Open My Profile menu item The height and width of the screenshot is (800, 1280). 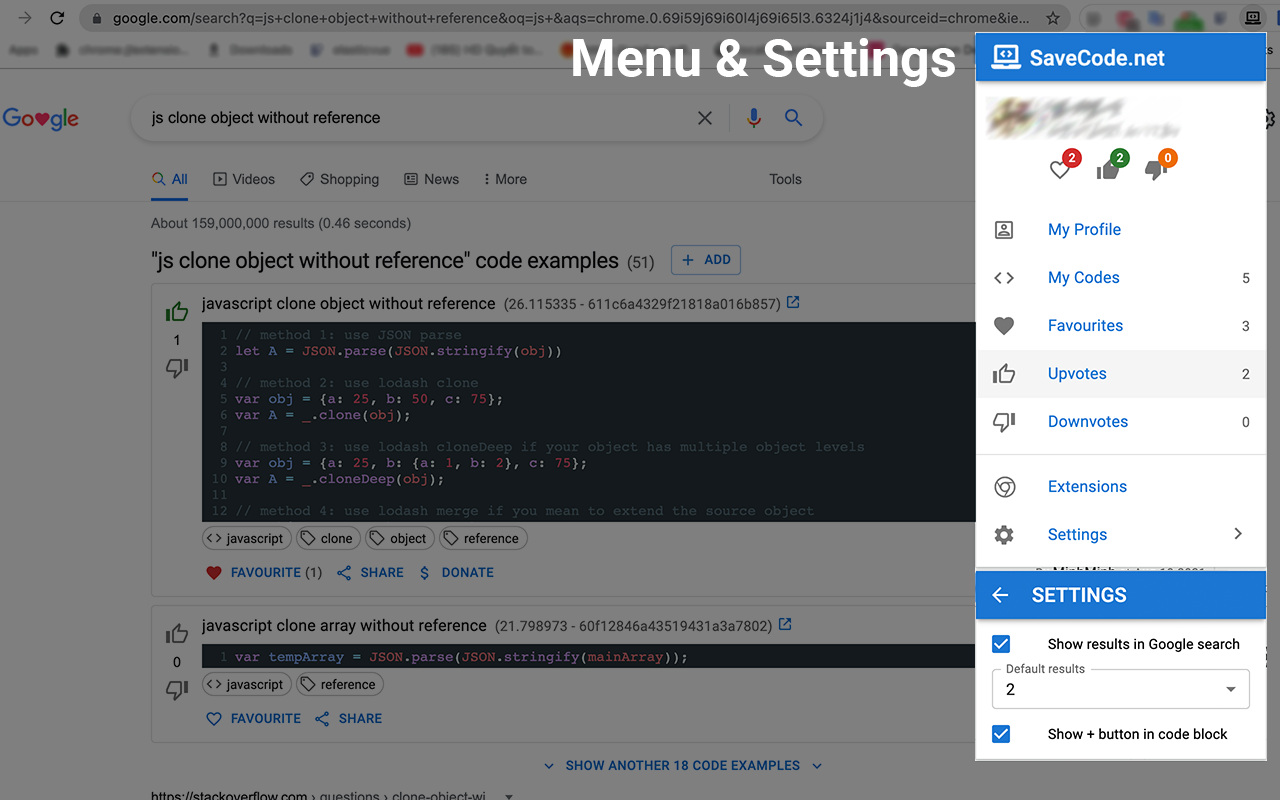[1121, 230]
